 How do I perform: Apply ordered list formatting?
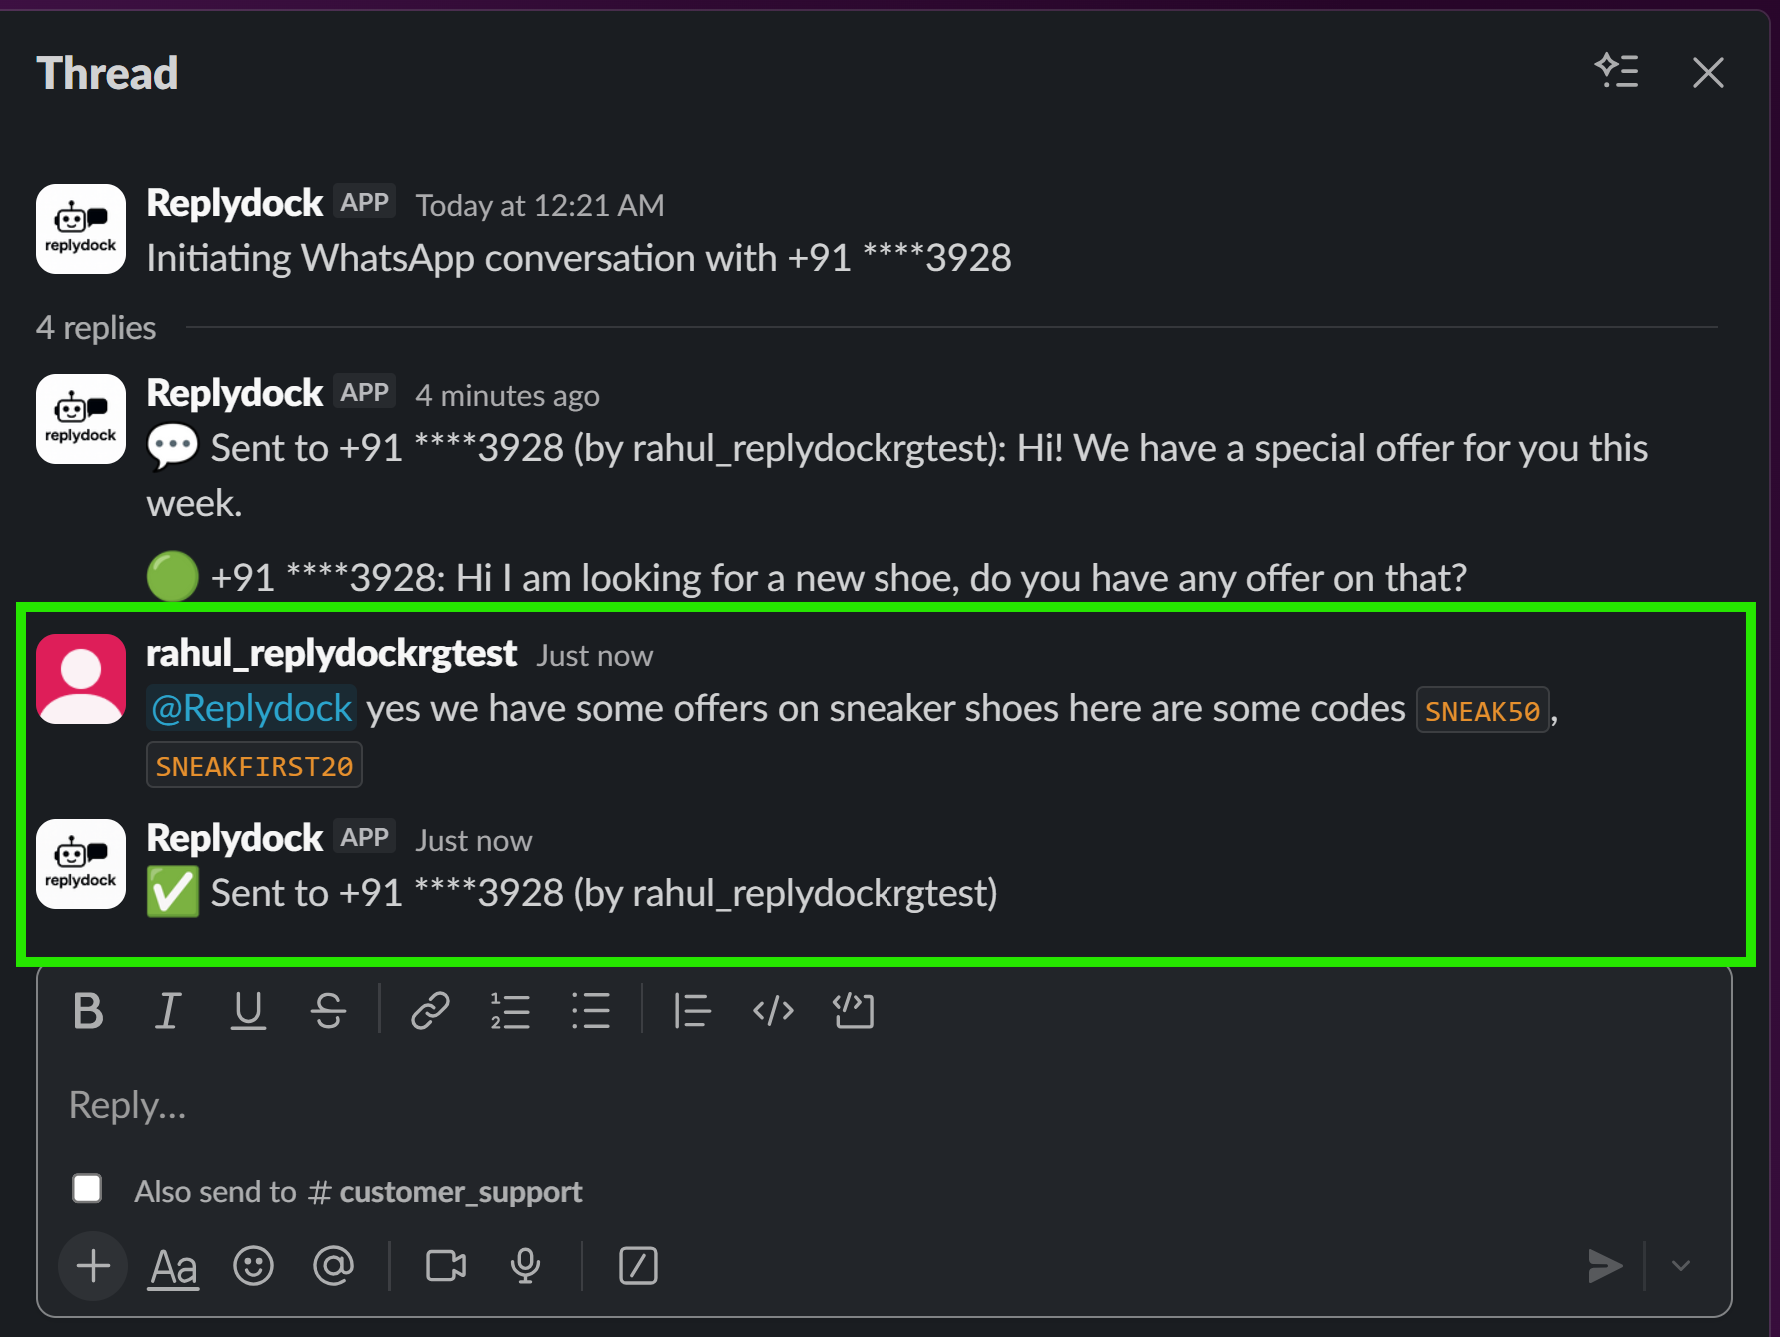[510, 1010]
